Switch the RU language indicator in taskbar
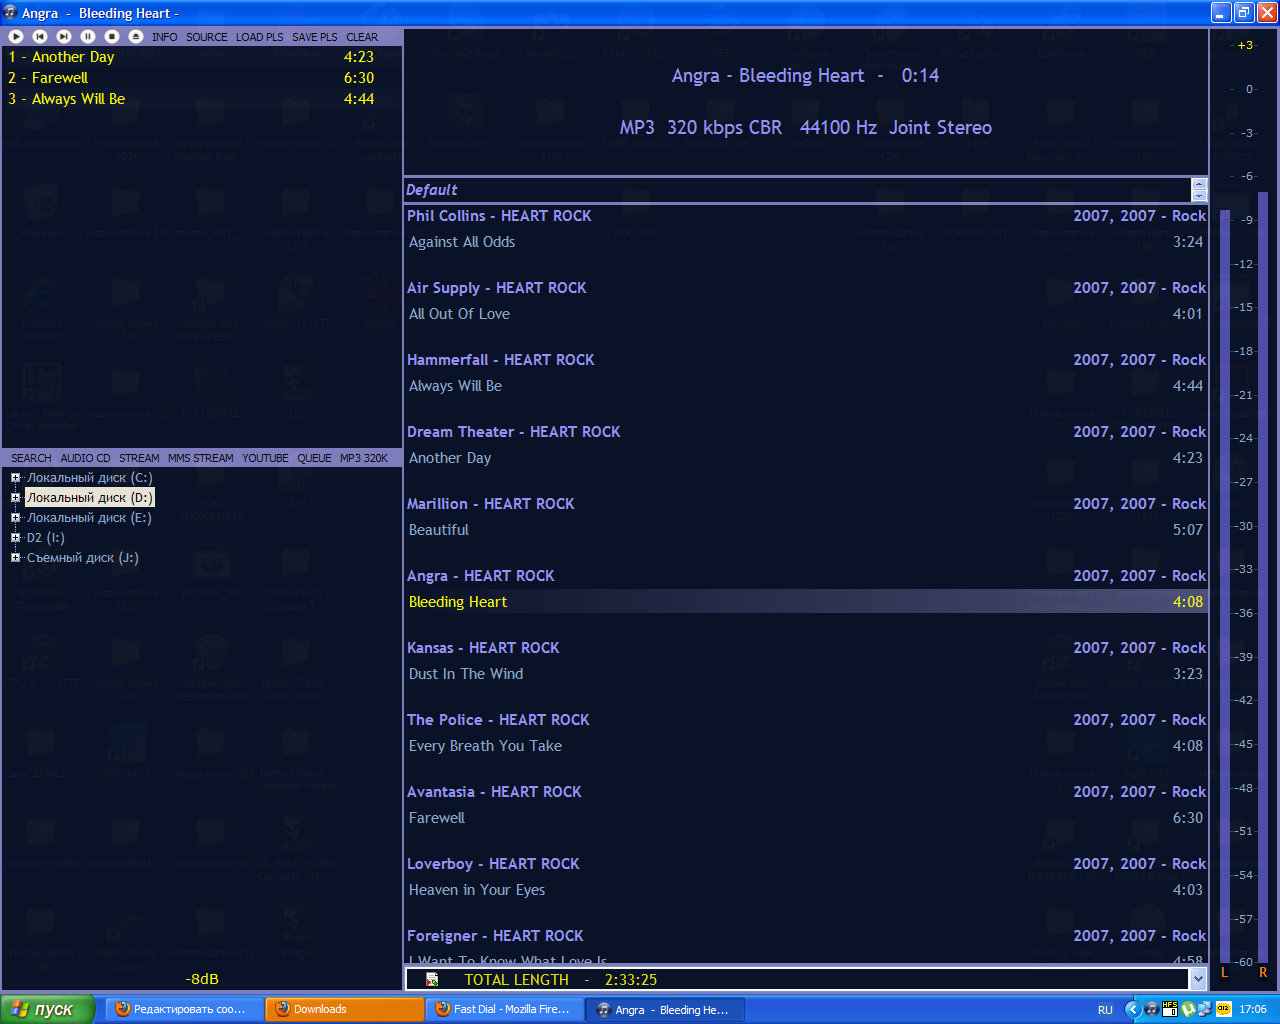1280x1024 pixels. click(1105, 1010)
